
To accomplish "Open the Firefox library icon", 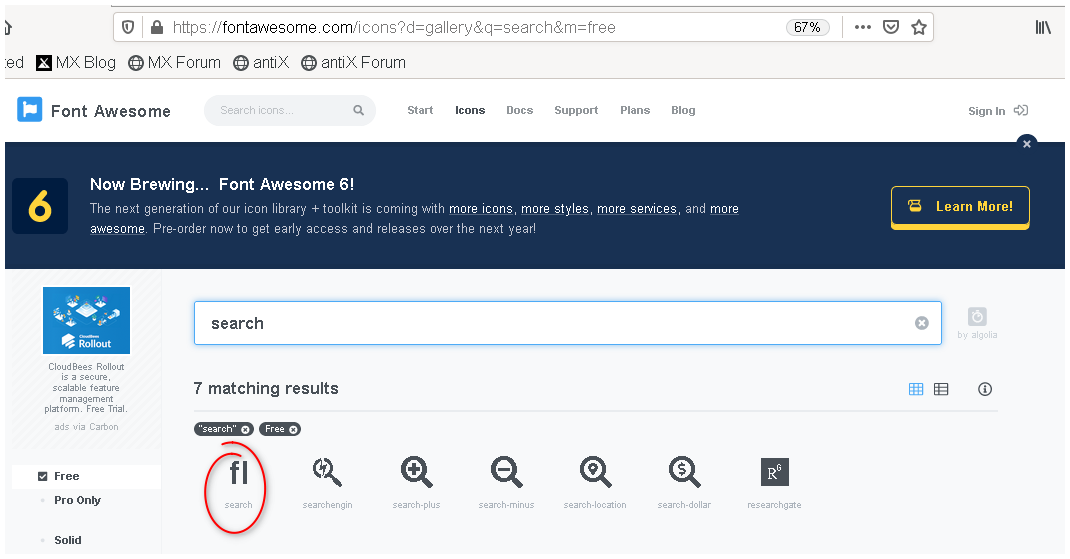I will [x=1043, y=27].
